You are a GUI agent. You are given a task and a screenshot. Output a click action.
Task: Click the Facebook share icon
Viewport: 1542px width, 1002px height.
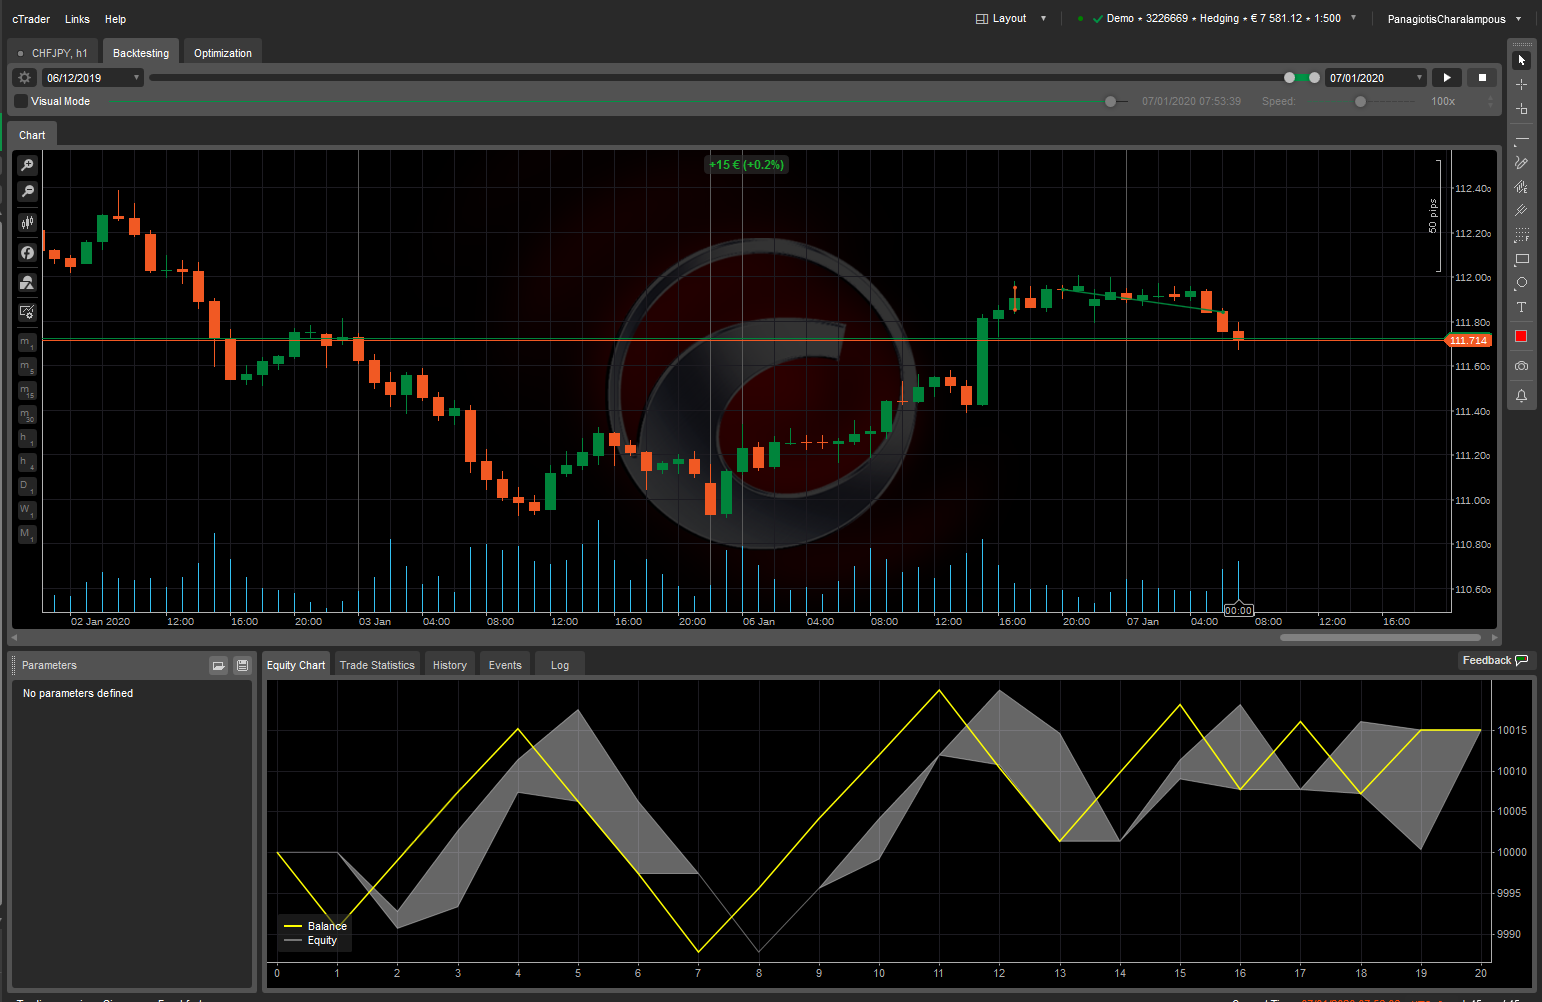tap(27, 253)
